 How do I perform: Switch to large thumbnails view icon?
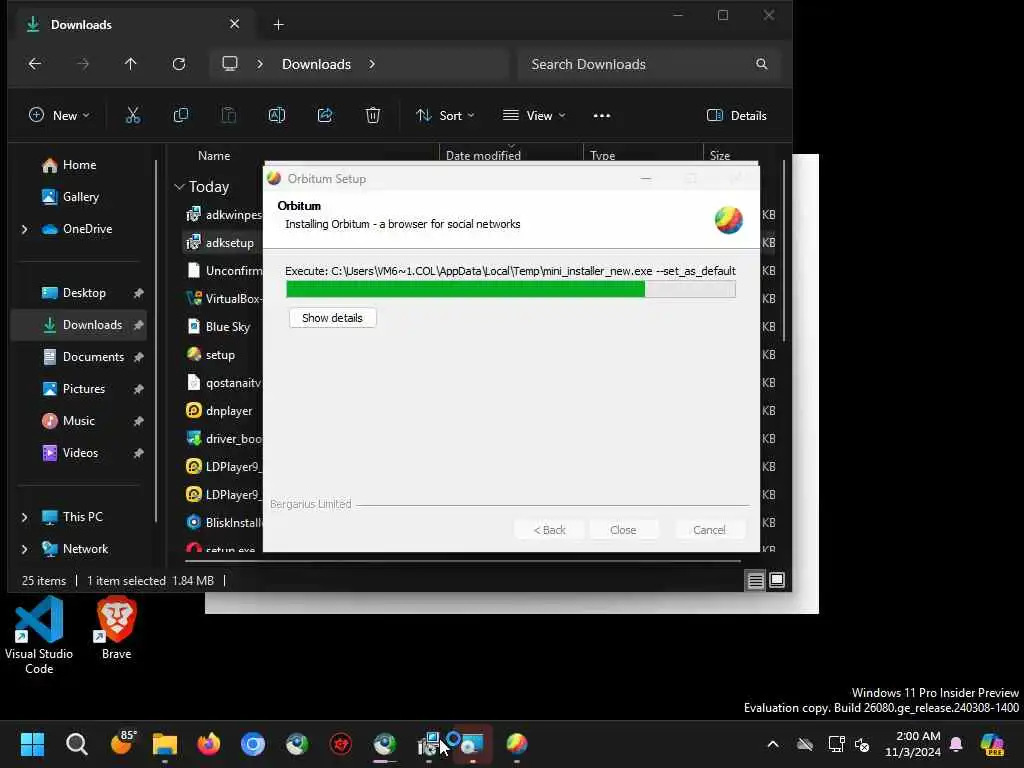777,581
